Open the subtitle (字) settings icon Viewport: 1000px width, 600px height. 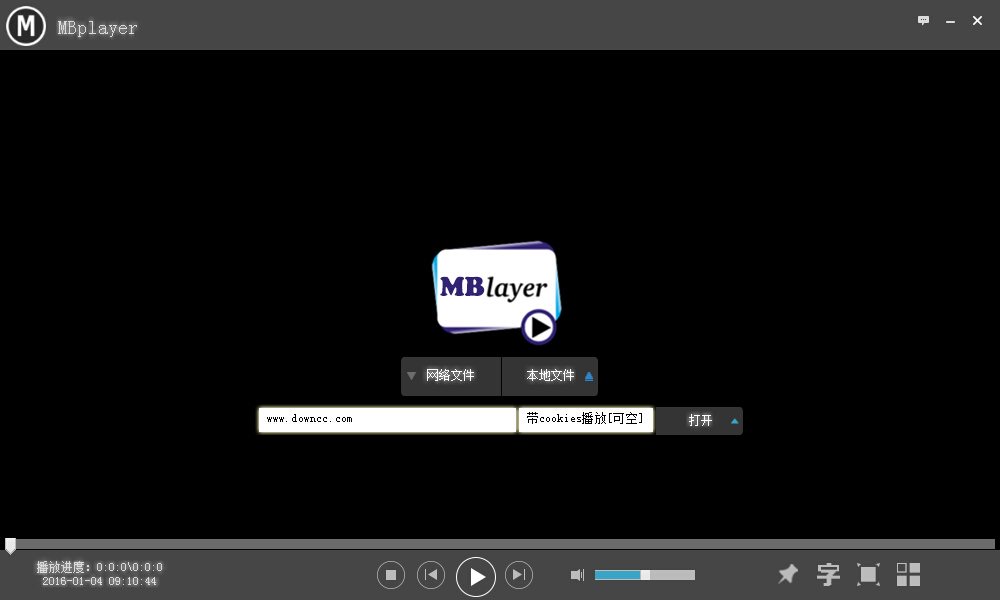[x=828, y=574]
